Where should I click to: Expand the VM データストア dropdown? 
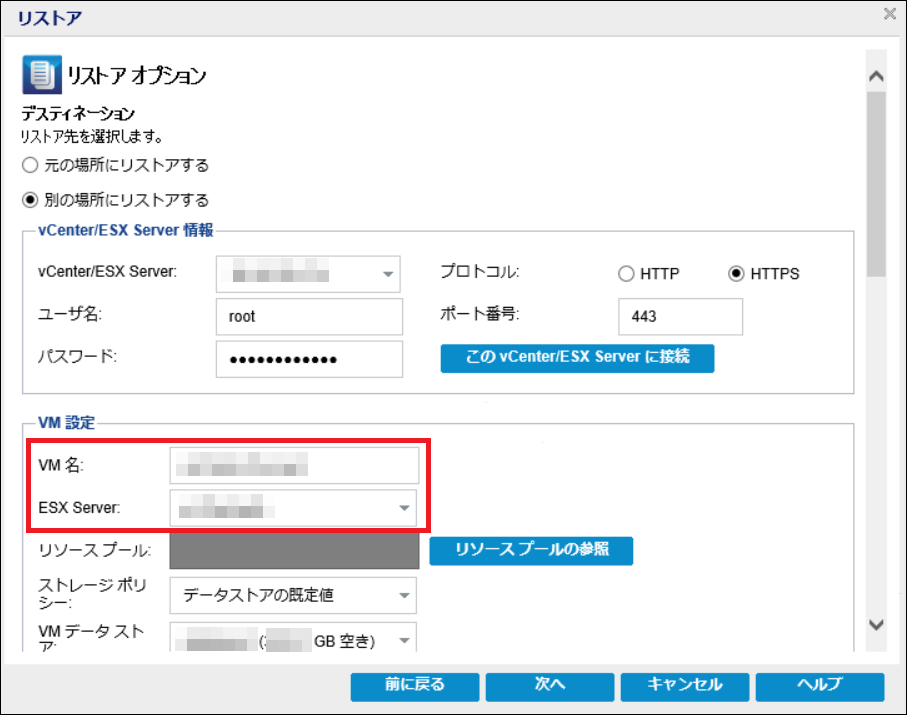(404, 640)
